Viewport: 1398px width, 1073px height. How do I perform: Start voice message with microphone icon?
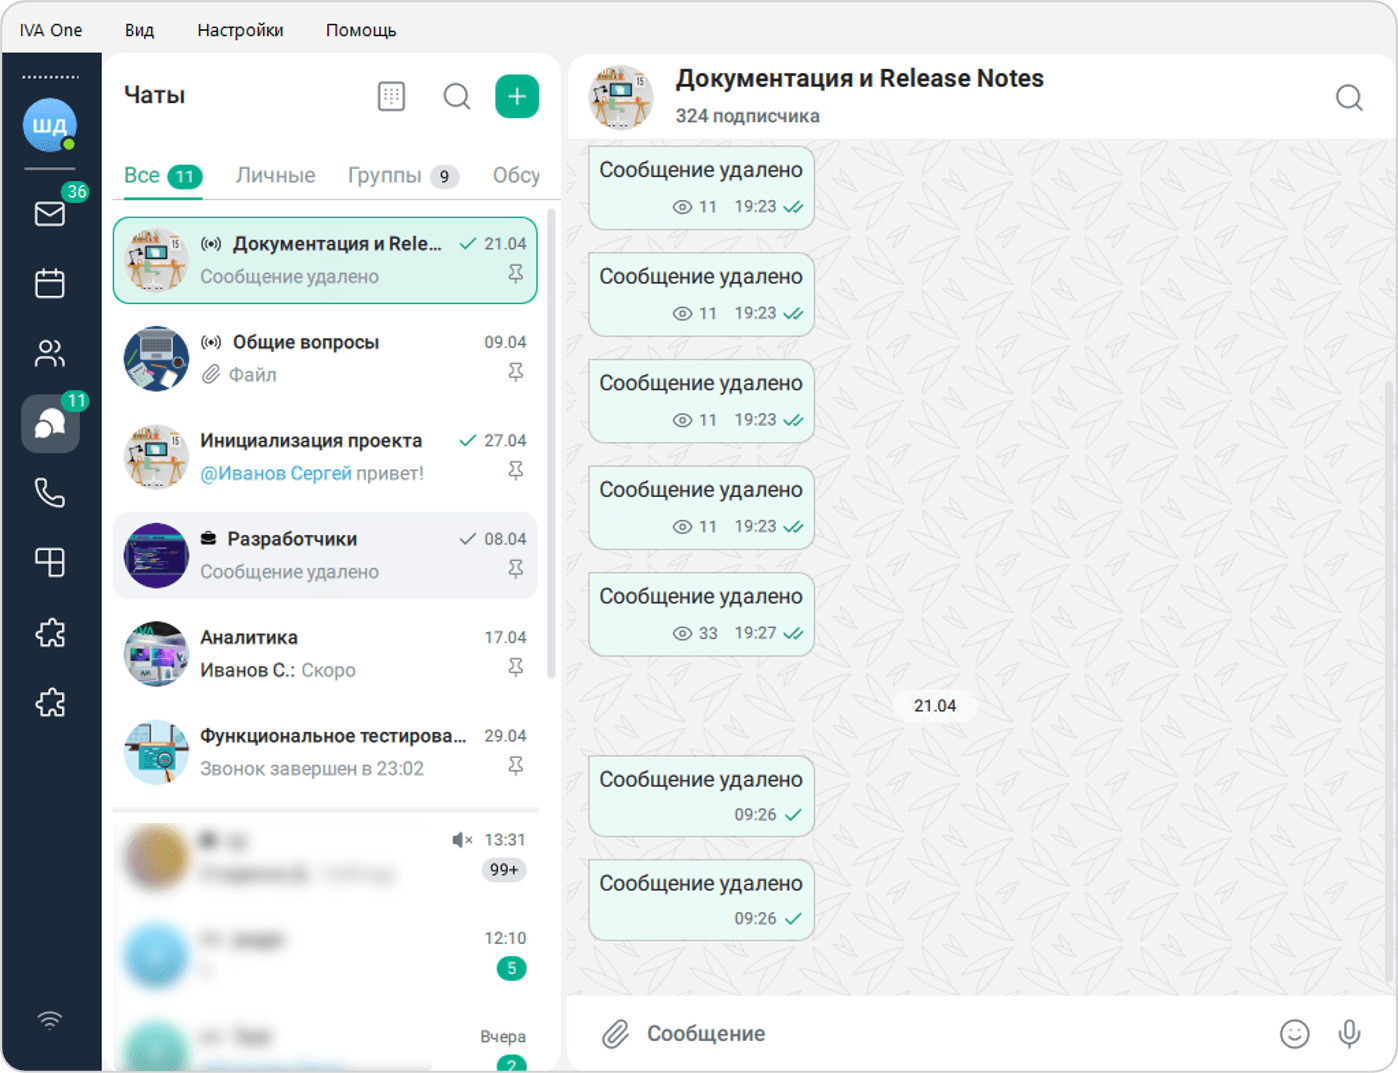(x=1349, y=1033)
